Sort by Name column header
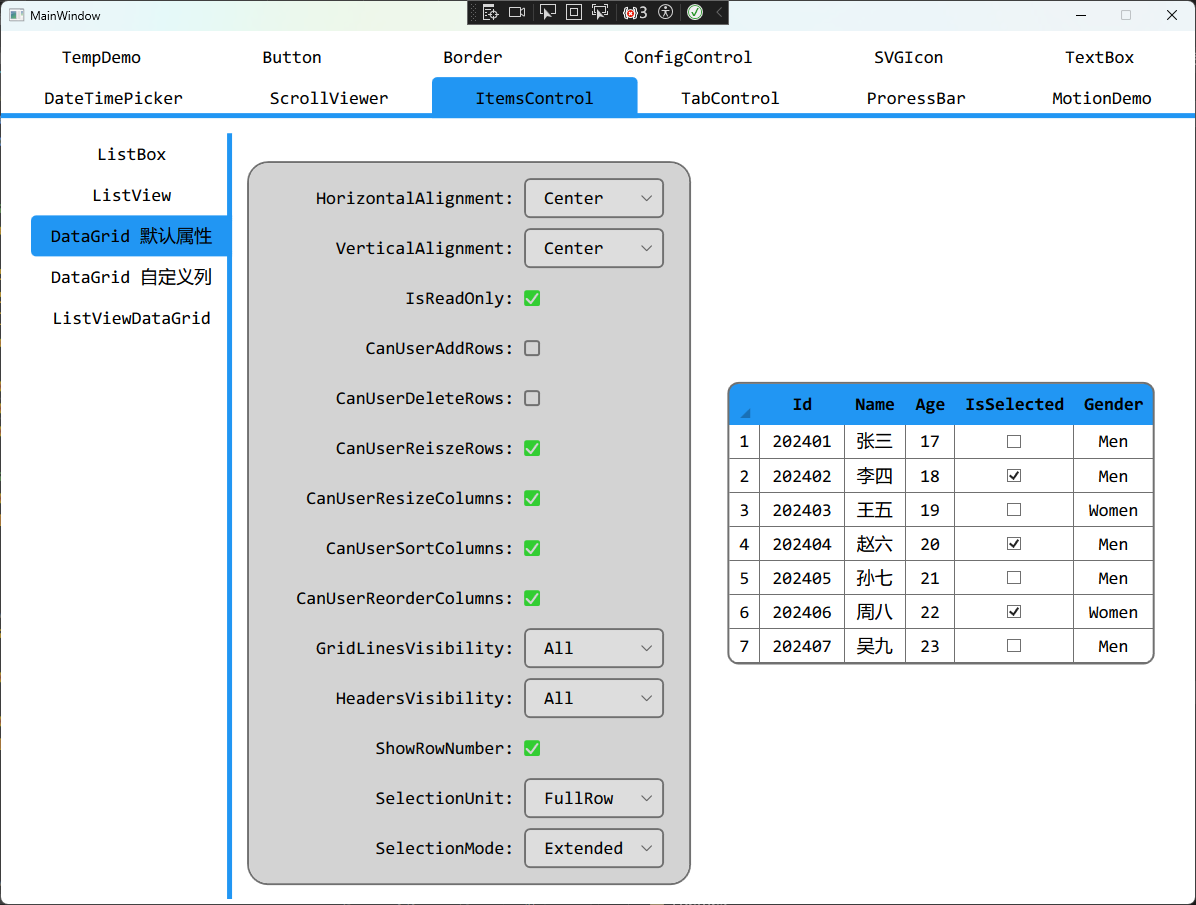 click(x=874, y=404)
